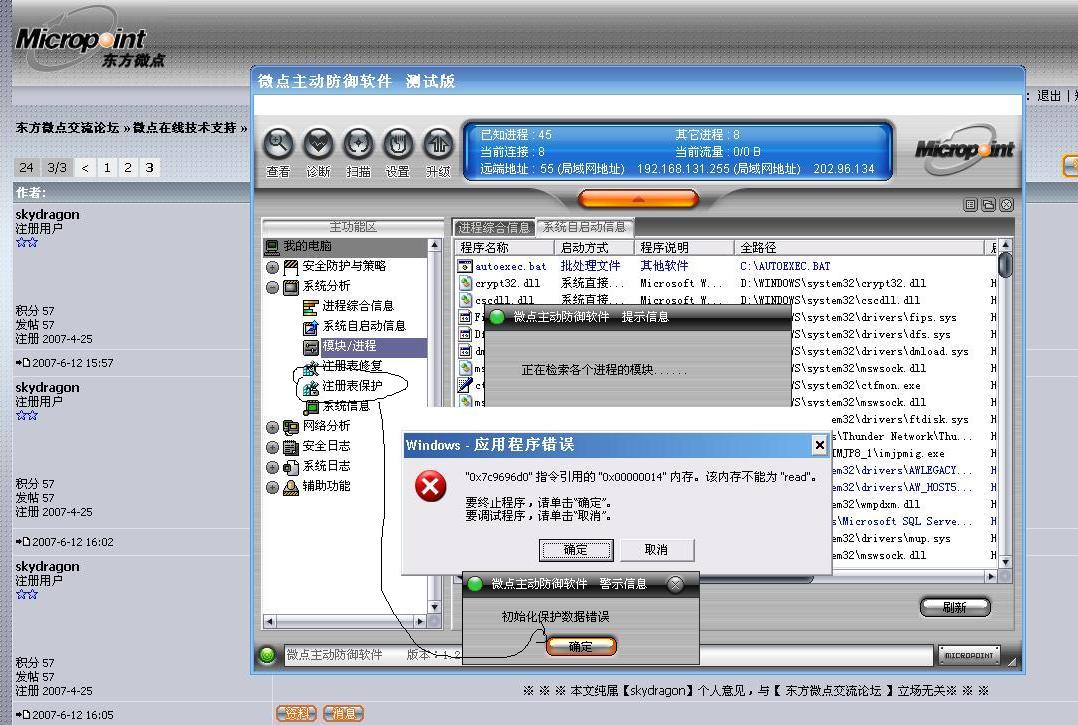Switch to the 进程综合信息 tab
This screenshot has height=725, width=1078.
pyautogui.click(x=494, y=227)
